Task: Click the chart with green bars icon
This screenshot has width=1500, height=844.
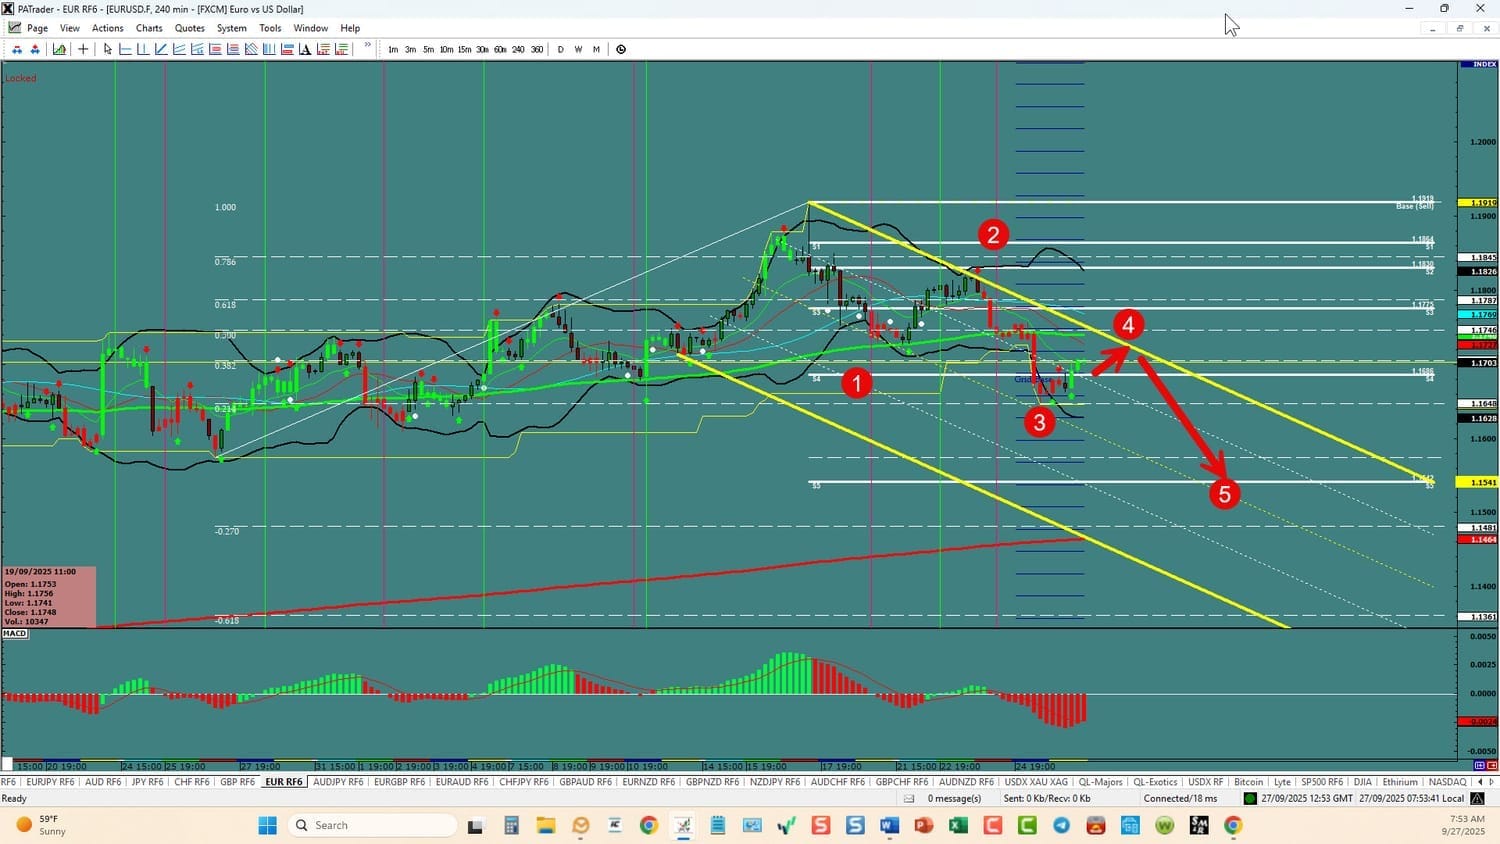Action: [x=59, y=49]
